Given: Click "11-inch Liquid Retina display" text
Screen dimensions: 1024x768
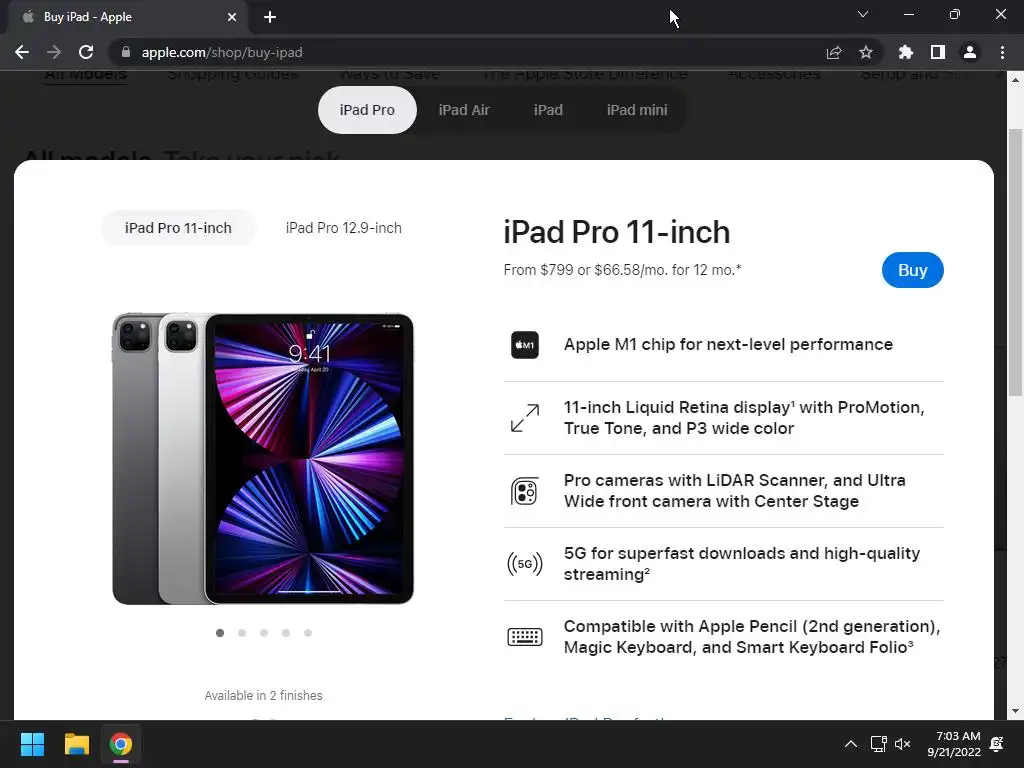Looking at the screenshot, I should coord(744,417).
